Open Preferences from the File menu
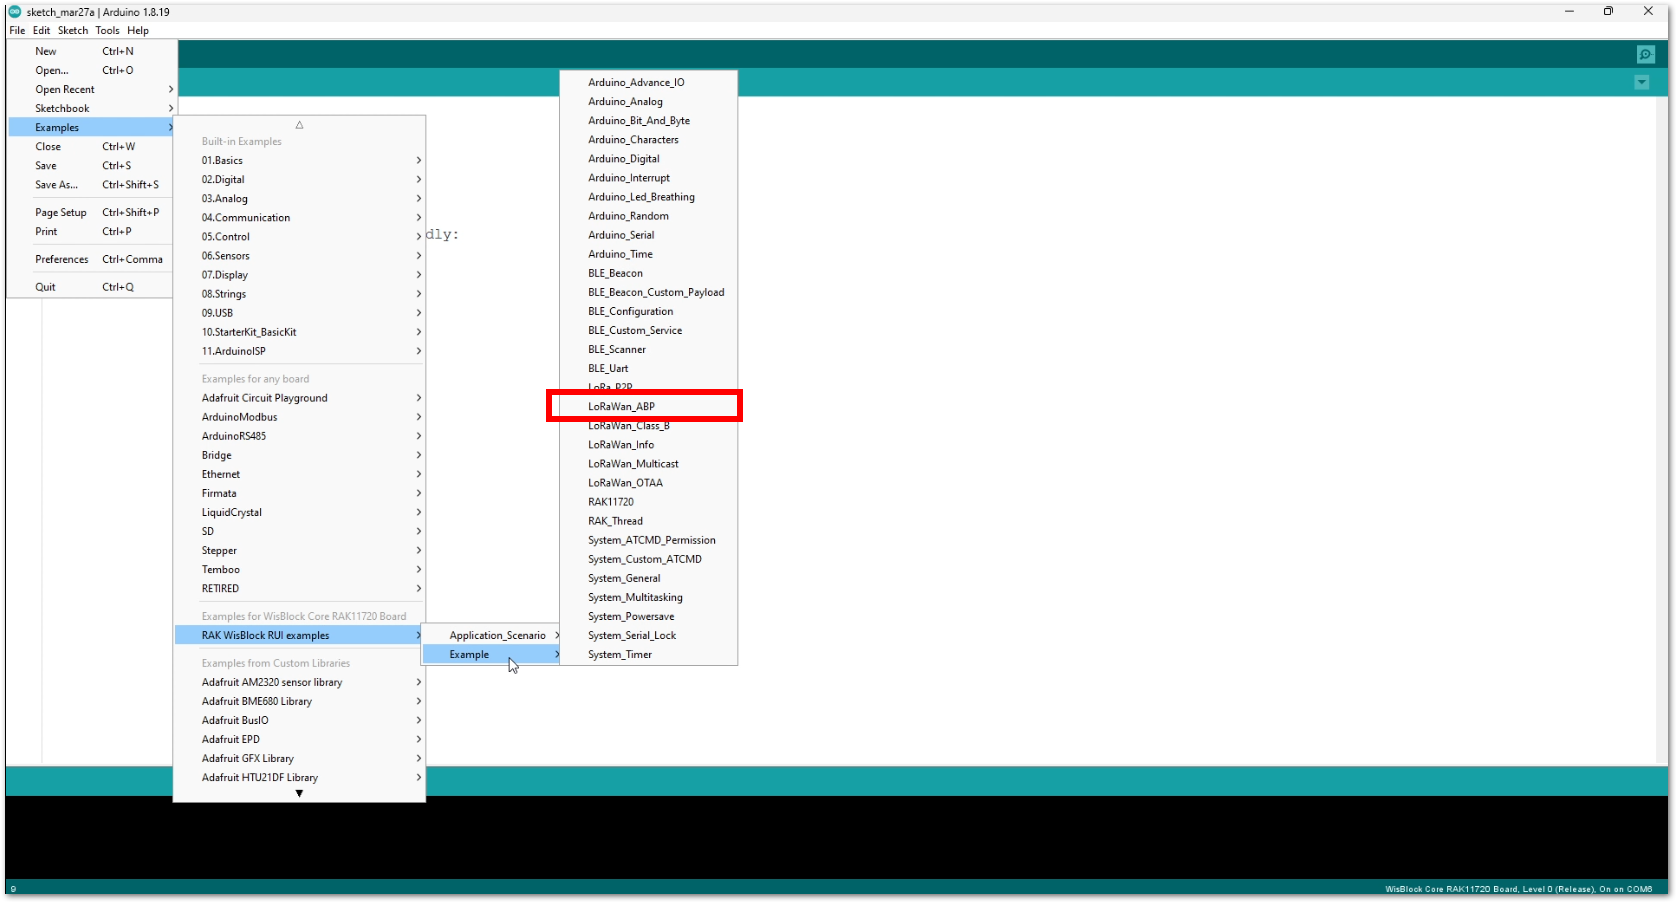This screenshot has width=1677, height=903. click(x=91, y=259)
